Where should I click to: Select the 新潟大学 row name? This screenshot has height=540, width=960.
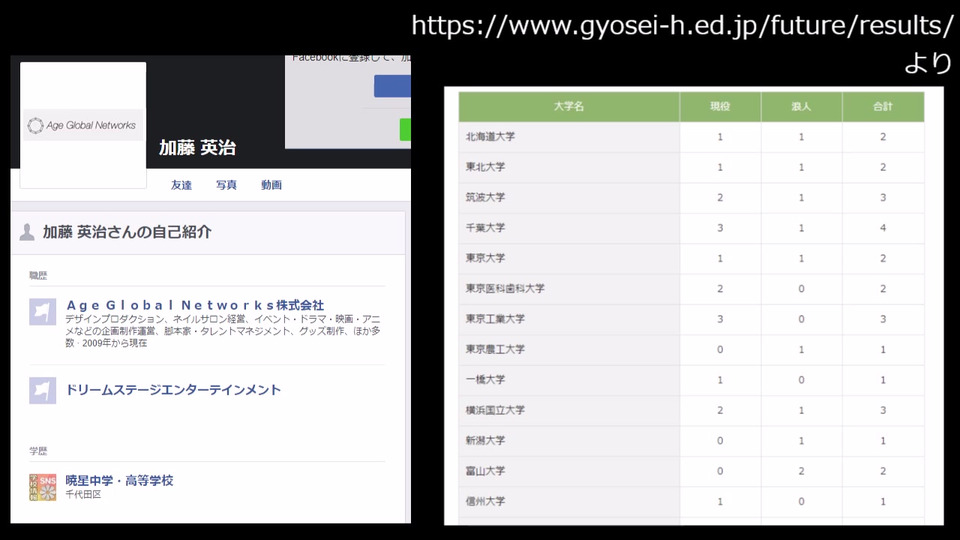click(486, 440)
